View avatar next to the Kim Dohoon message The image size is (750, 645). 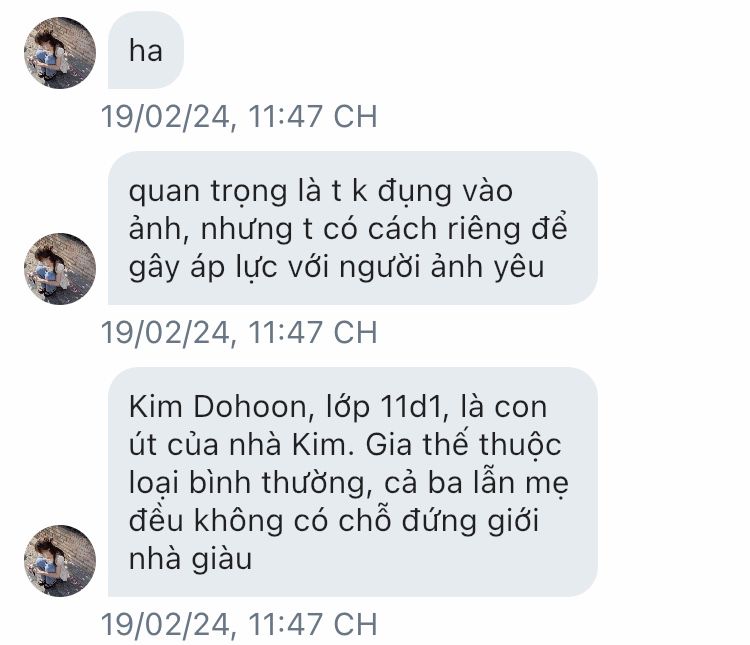coord(60,561)
